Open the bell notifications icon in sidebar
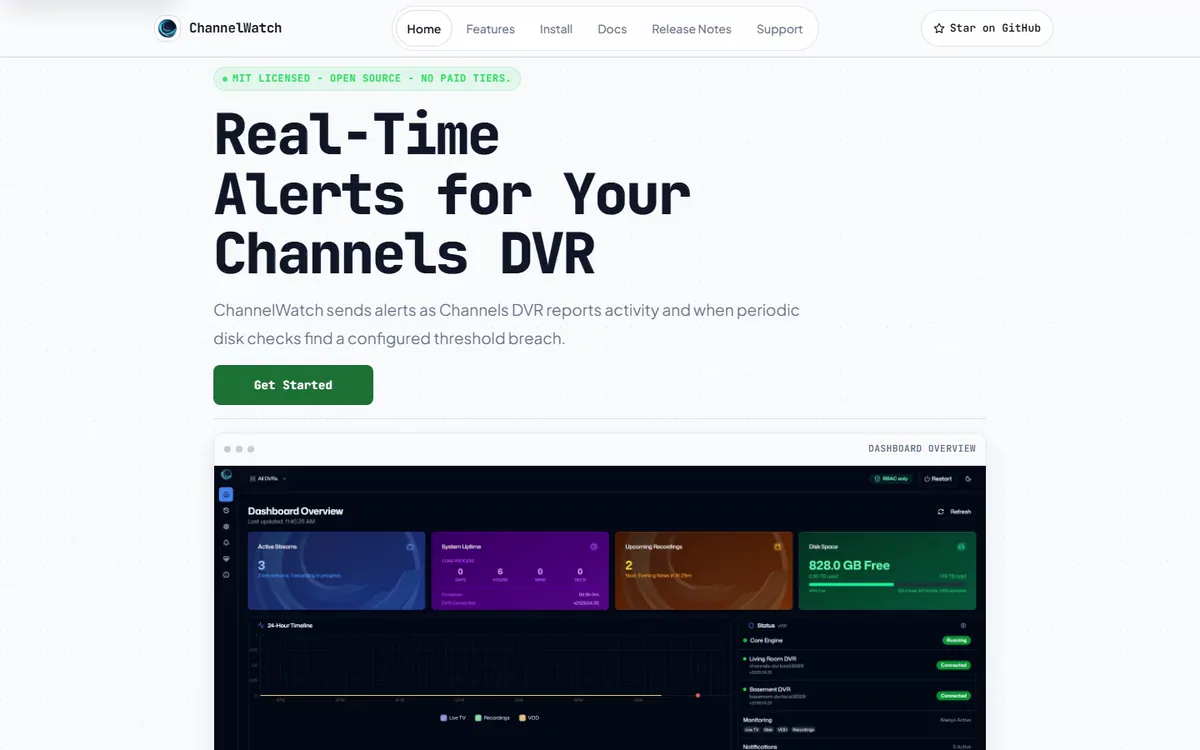This screenshot has height=750, width=1200. tap(226, 543)
